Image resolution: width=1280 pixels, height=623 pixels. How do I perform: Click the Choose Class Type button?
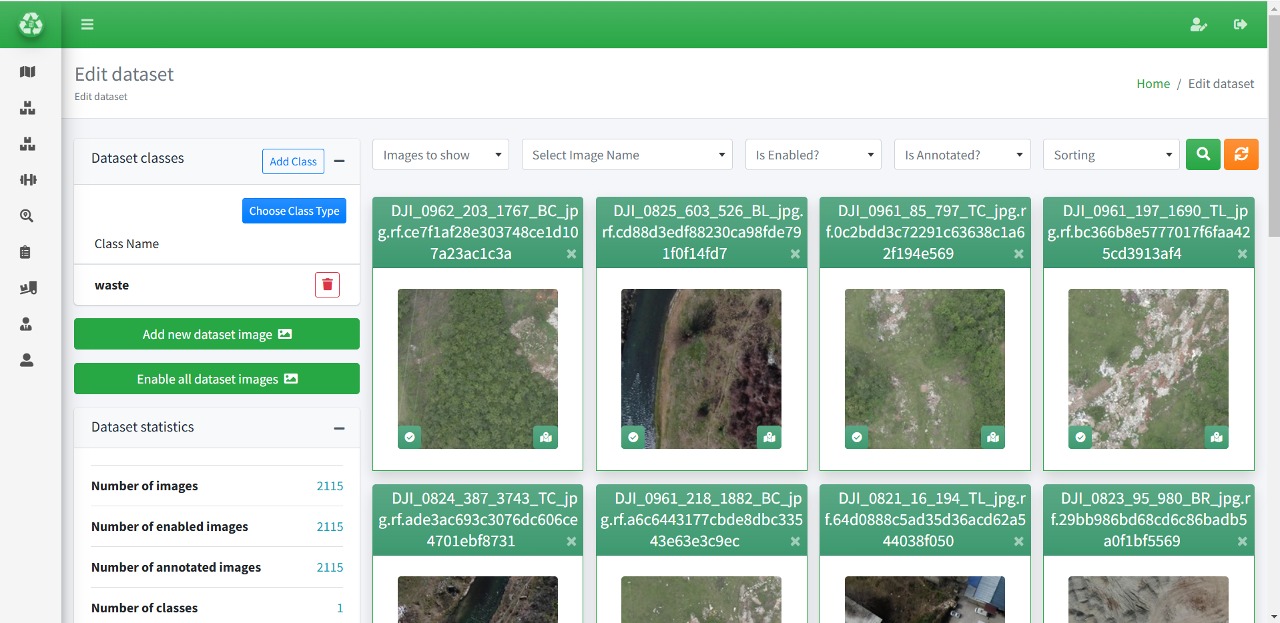click(x=294, y=210)
